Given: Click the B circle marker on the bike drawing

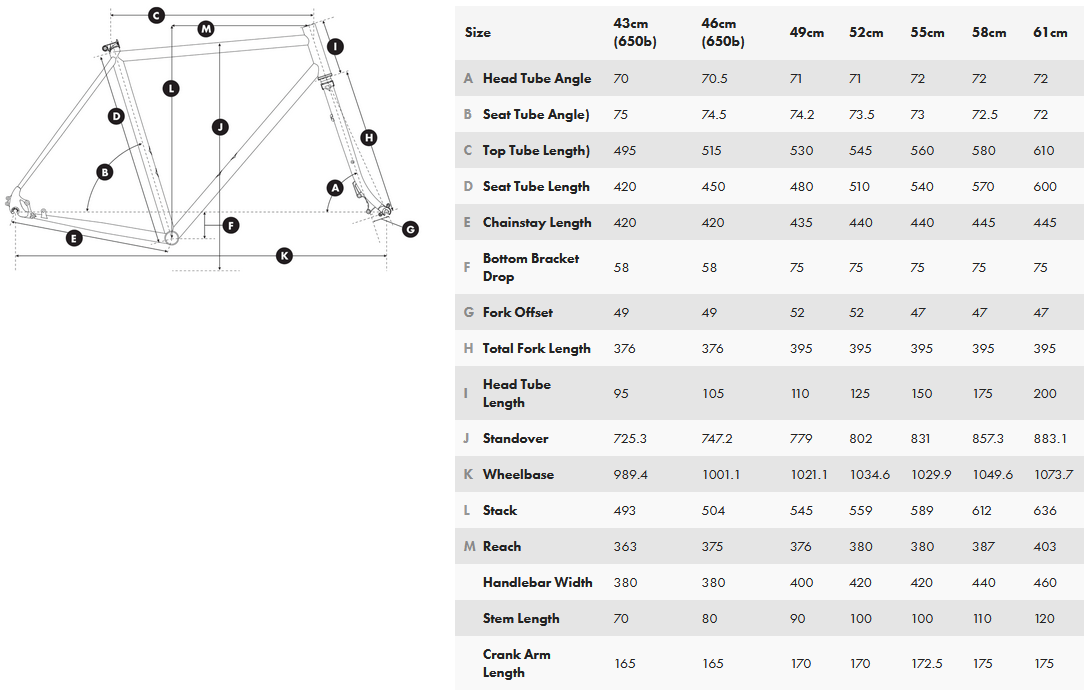Looking at the screenshot, I should coord(104,172).
